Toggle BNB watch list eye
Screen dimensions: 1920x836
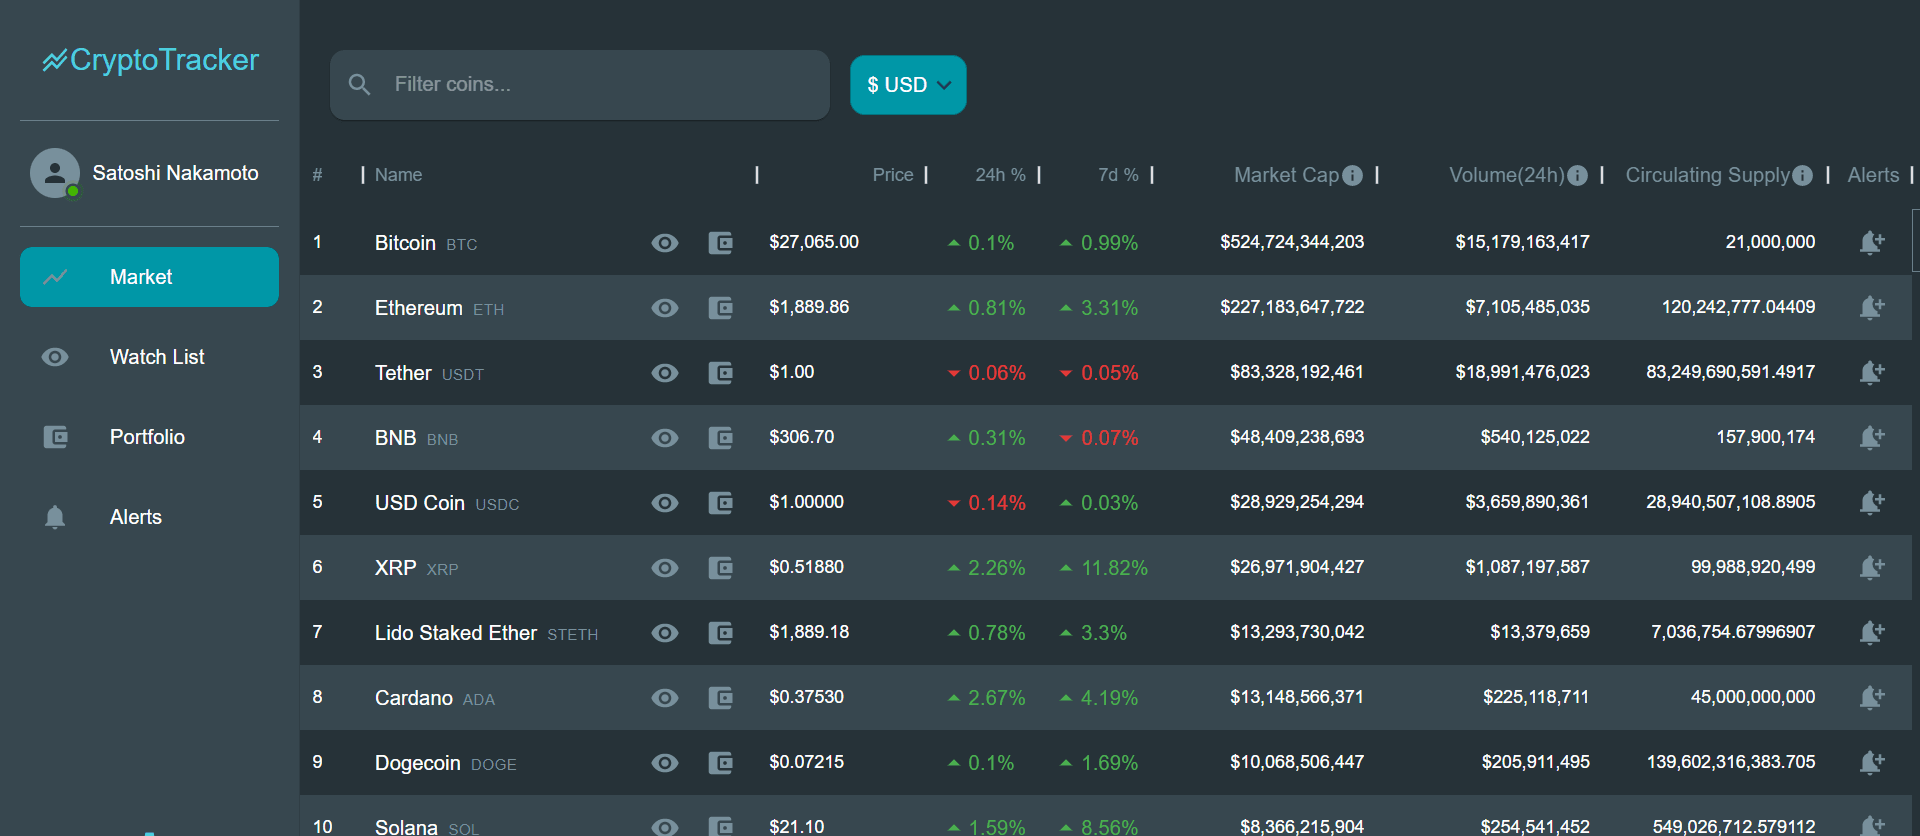(x=665, y=438)
